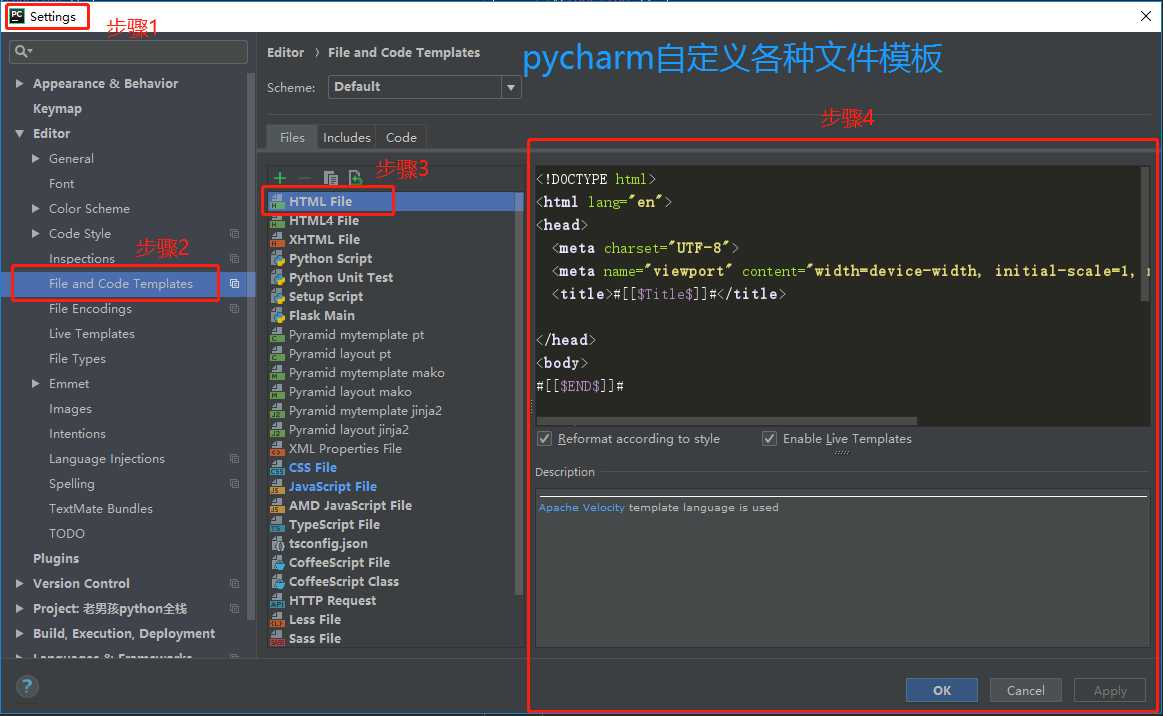Switch to the Includes tab
This screenshot has width=1163, height=716.
tap(346, 137)
